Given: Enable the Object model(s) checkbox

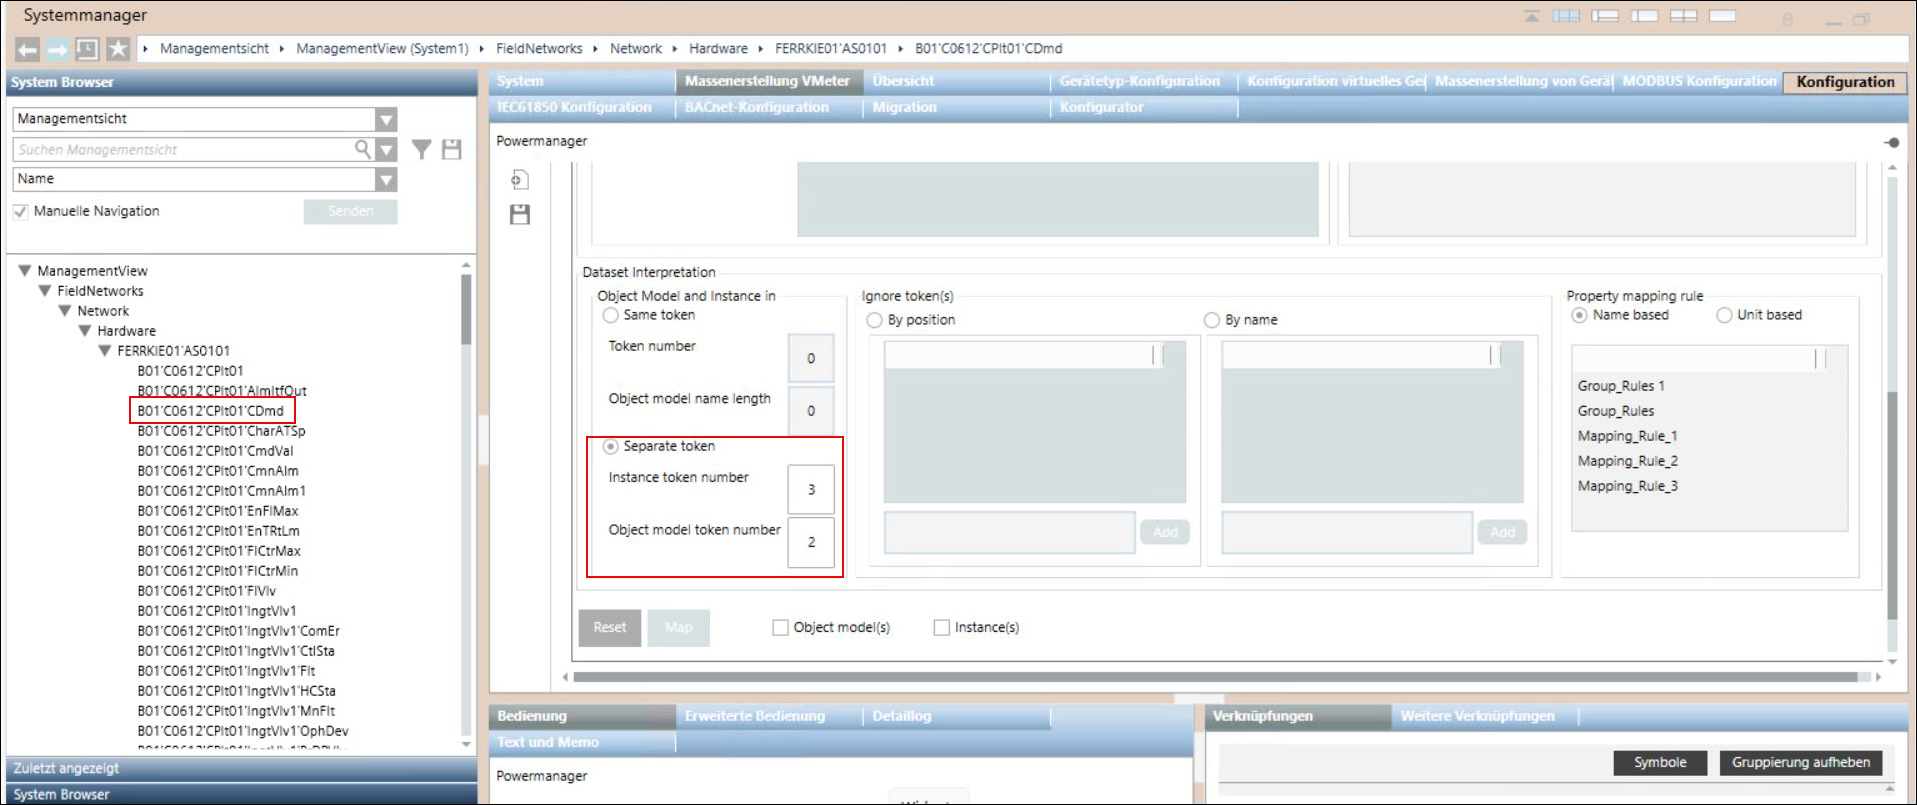Looking at the screenshot, I should (780, 628).
